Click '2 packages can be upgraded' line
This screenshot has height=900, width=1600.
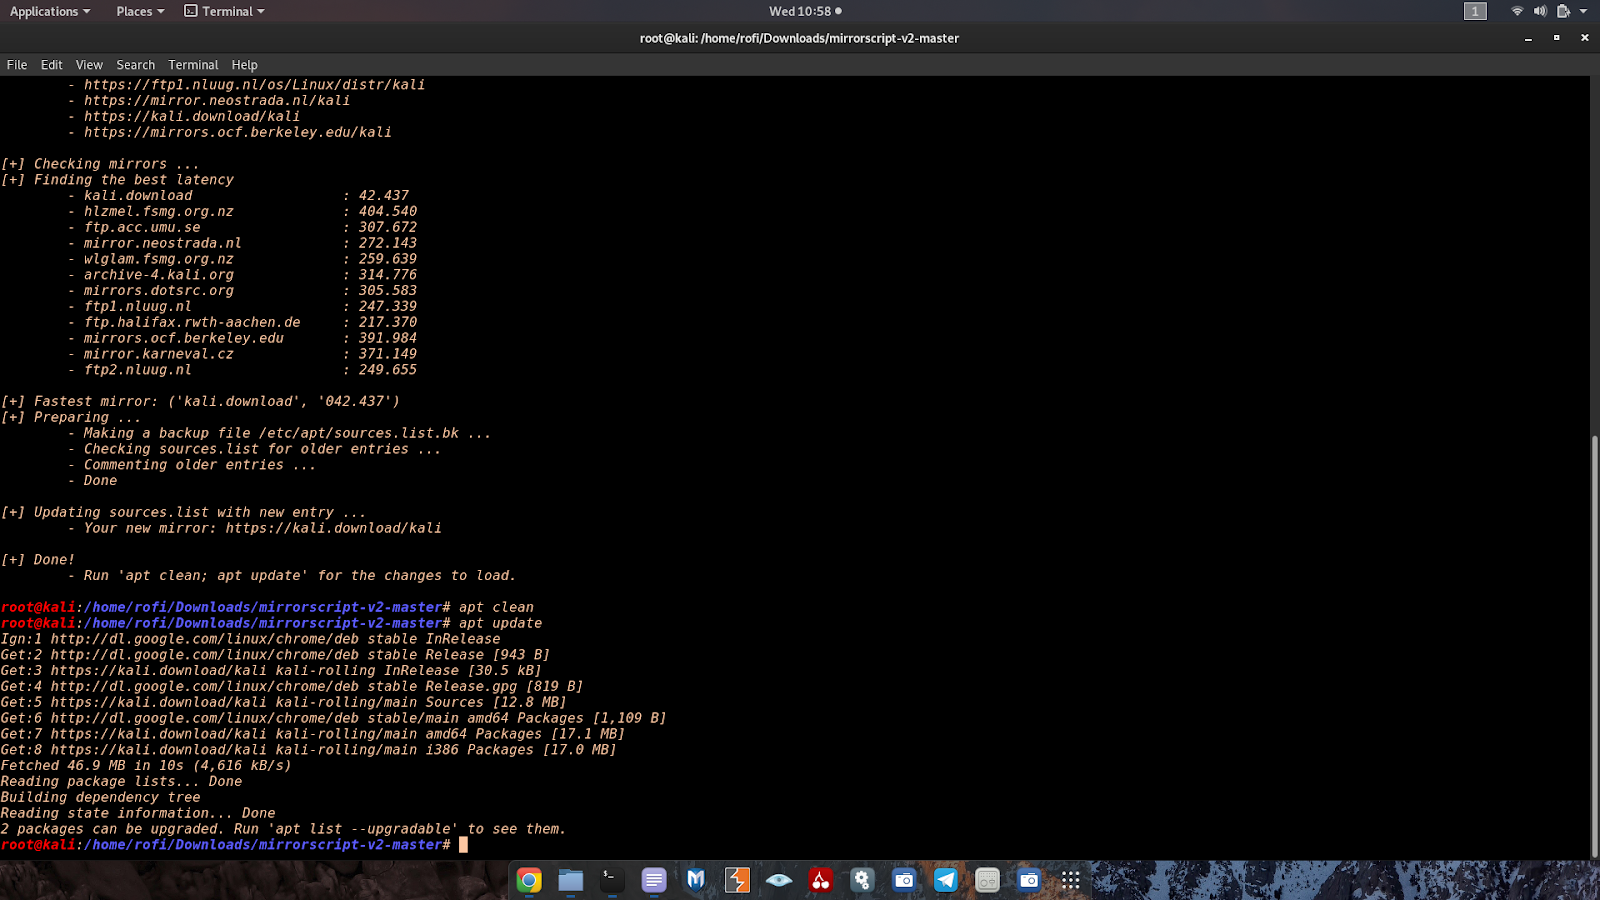284,829
